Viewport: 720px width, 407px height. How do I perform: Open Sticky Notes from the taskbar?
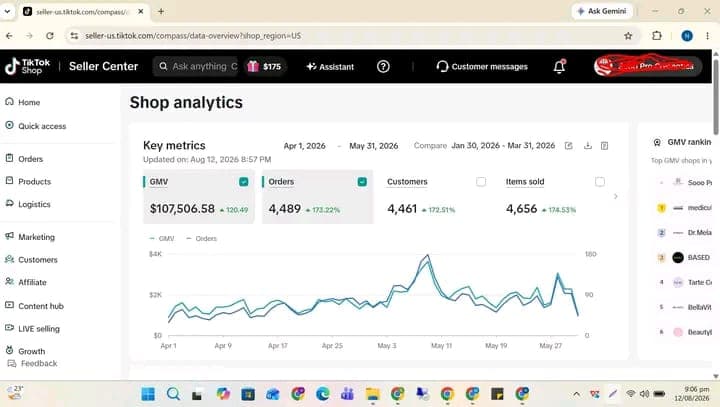497,394
